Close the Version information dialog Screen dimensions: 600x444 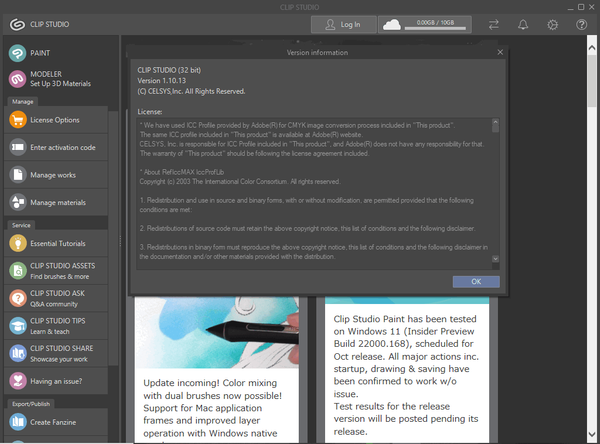pos(500,52)
